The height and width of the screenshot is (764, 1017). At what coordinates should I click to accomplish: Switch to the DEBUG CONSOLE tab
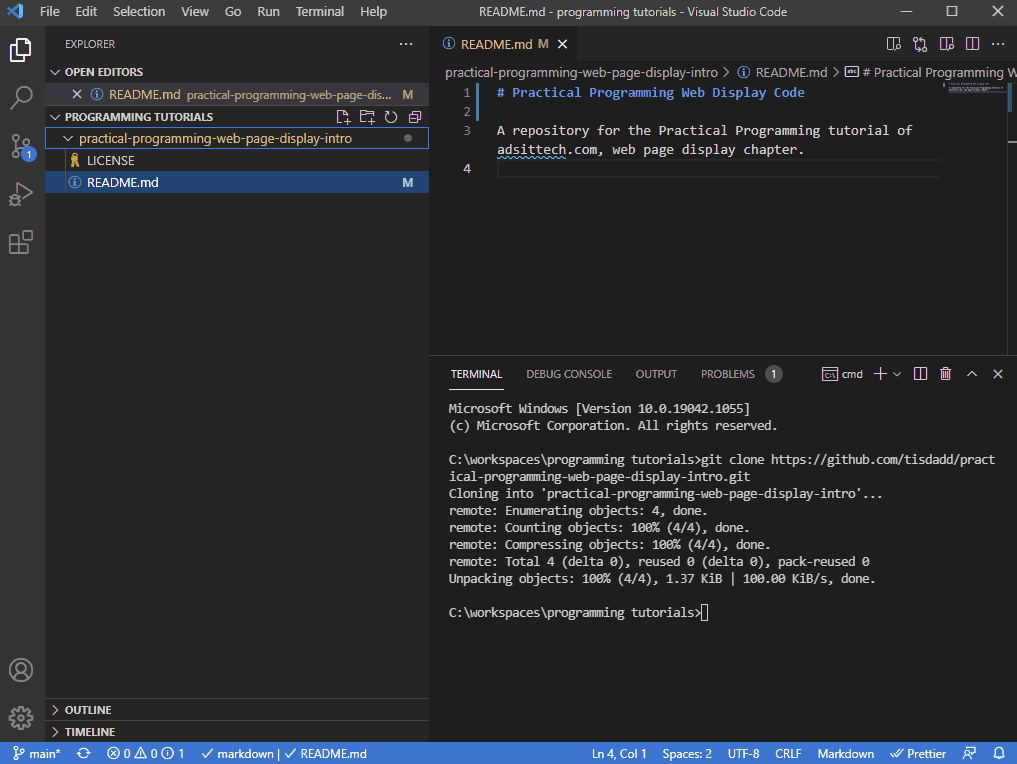[569, 373]
